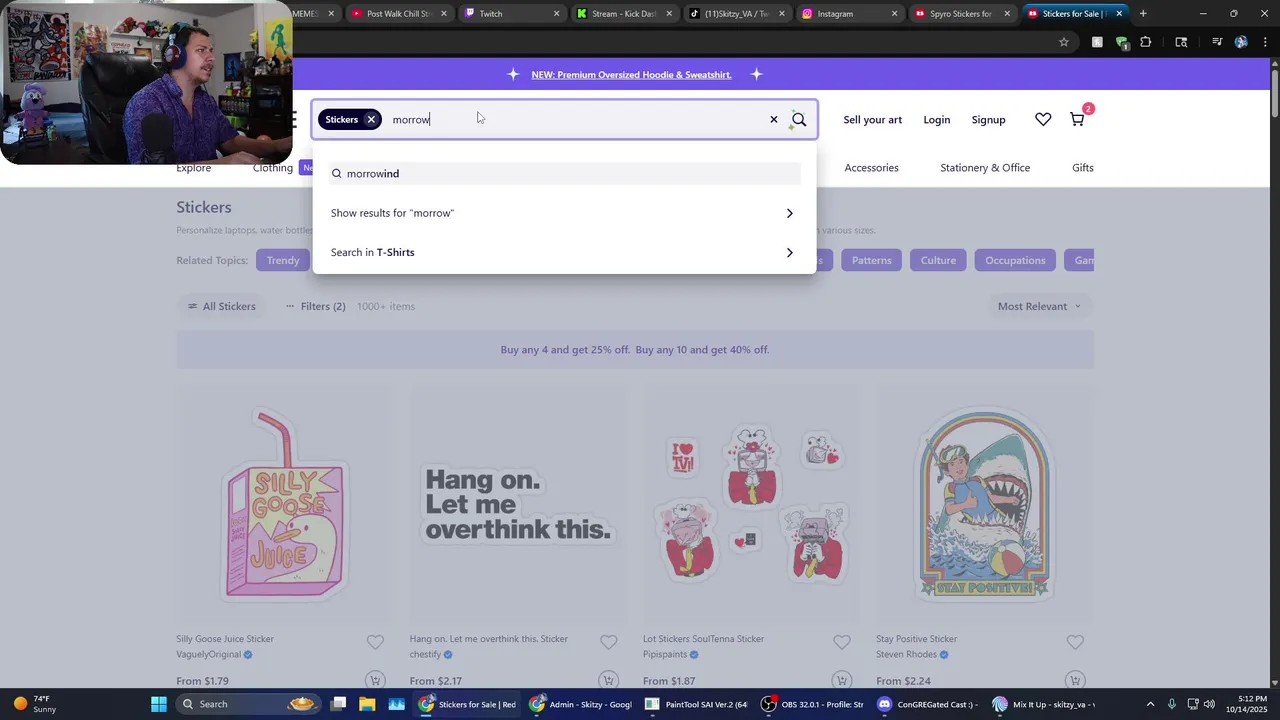Select the Occupations related topic chip
The width and height of the screenshot is (1280, 720).
coord(1015,260)
